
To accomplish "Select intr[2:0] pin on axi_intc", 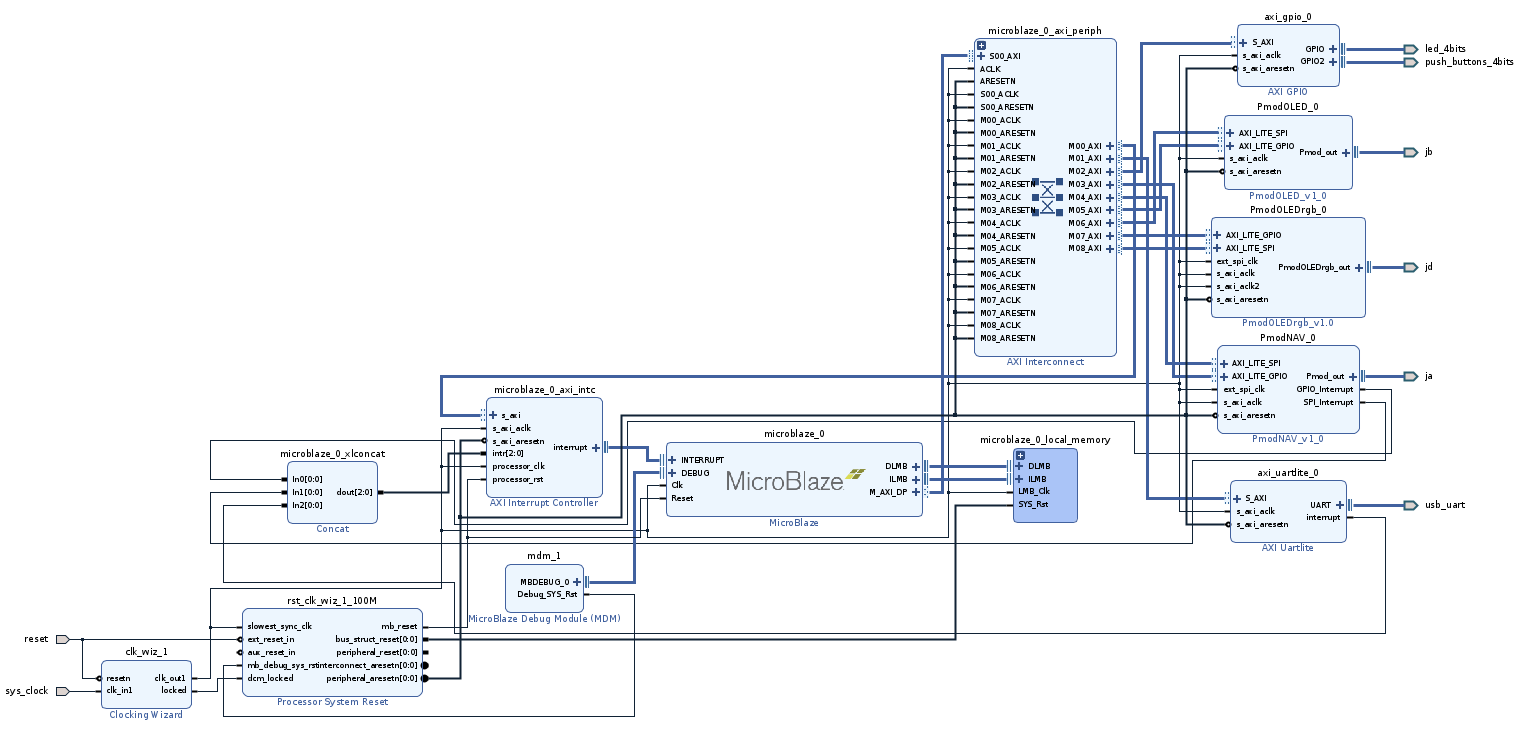I will pyautogui.click(x=507, y=453).
